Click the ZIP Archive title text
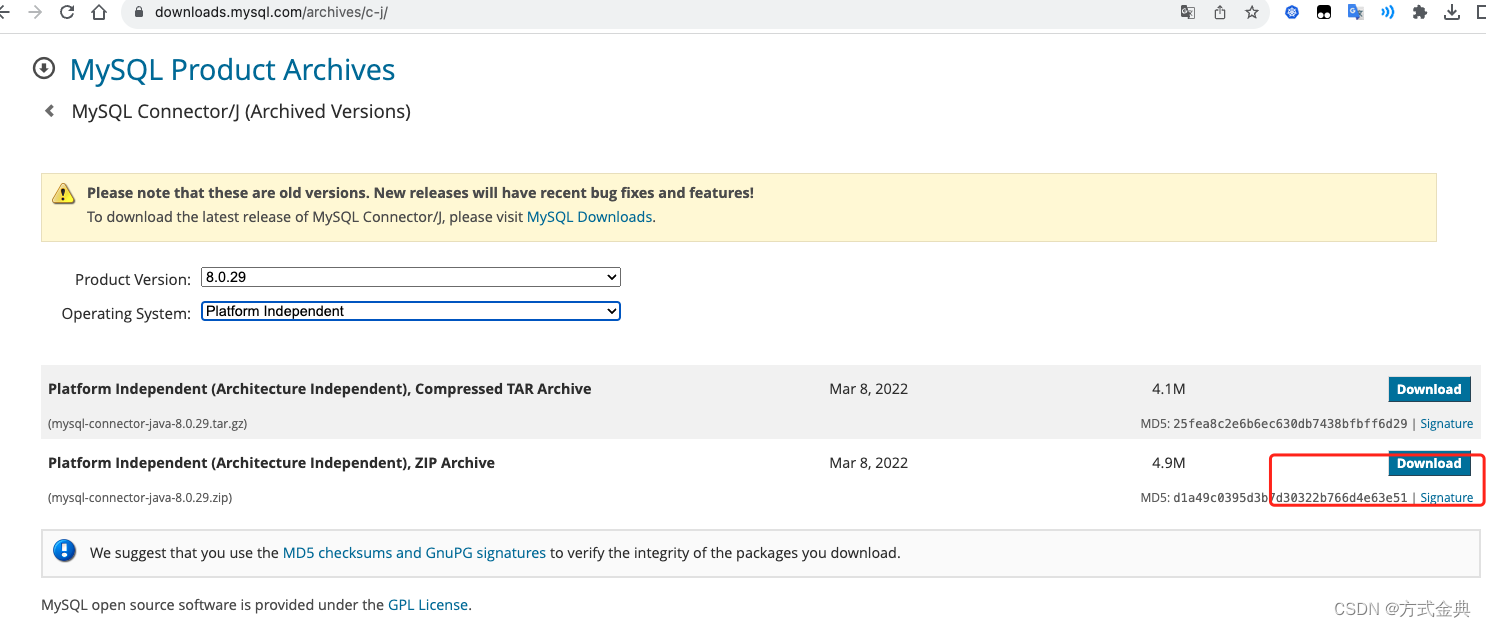Screen dimensions: 1486x627 [271, 463]
